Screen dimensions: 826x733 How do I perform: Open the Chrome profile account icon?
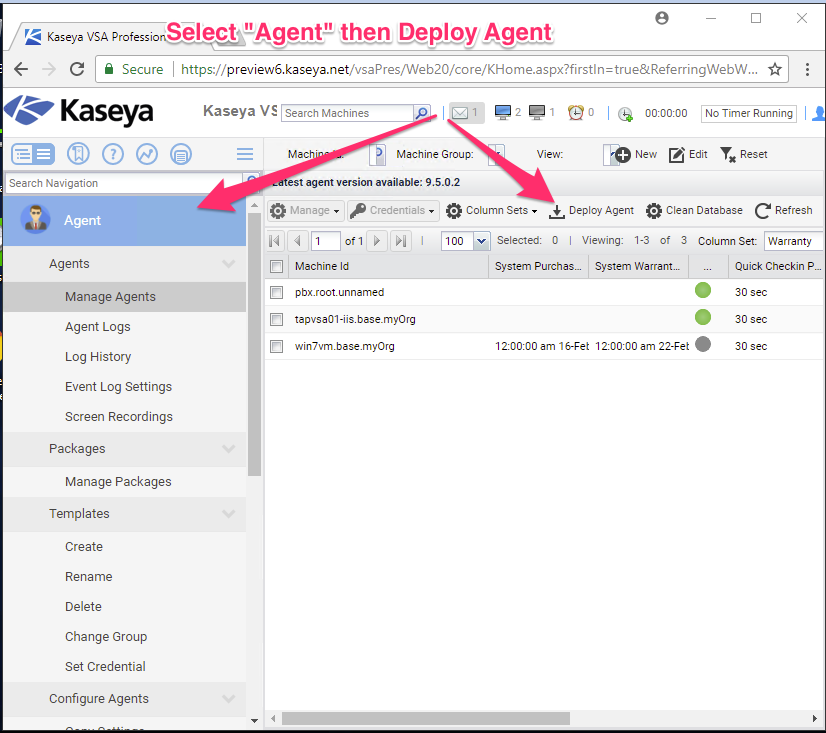[x=662, y=18]
